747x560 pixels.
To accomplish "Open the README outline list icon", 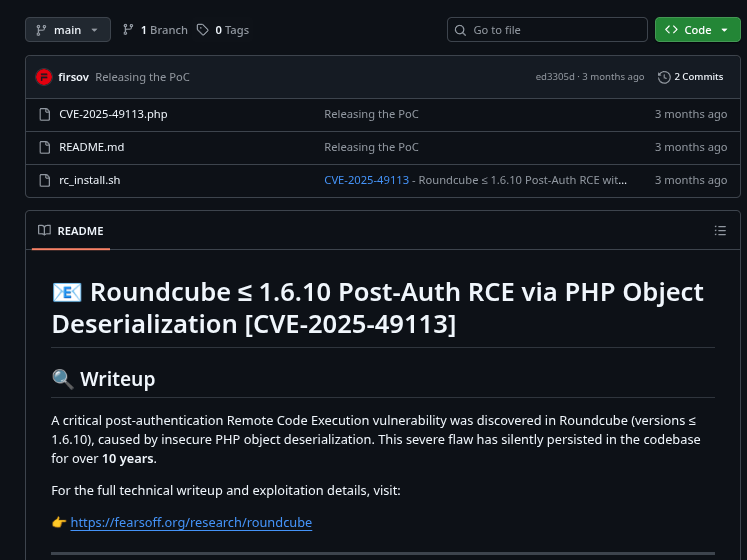I will (x=720, y=231).
